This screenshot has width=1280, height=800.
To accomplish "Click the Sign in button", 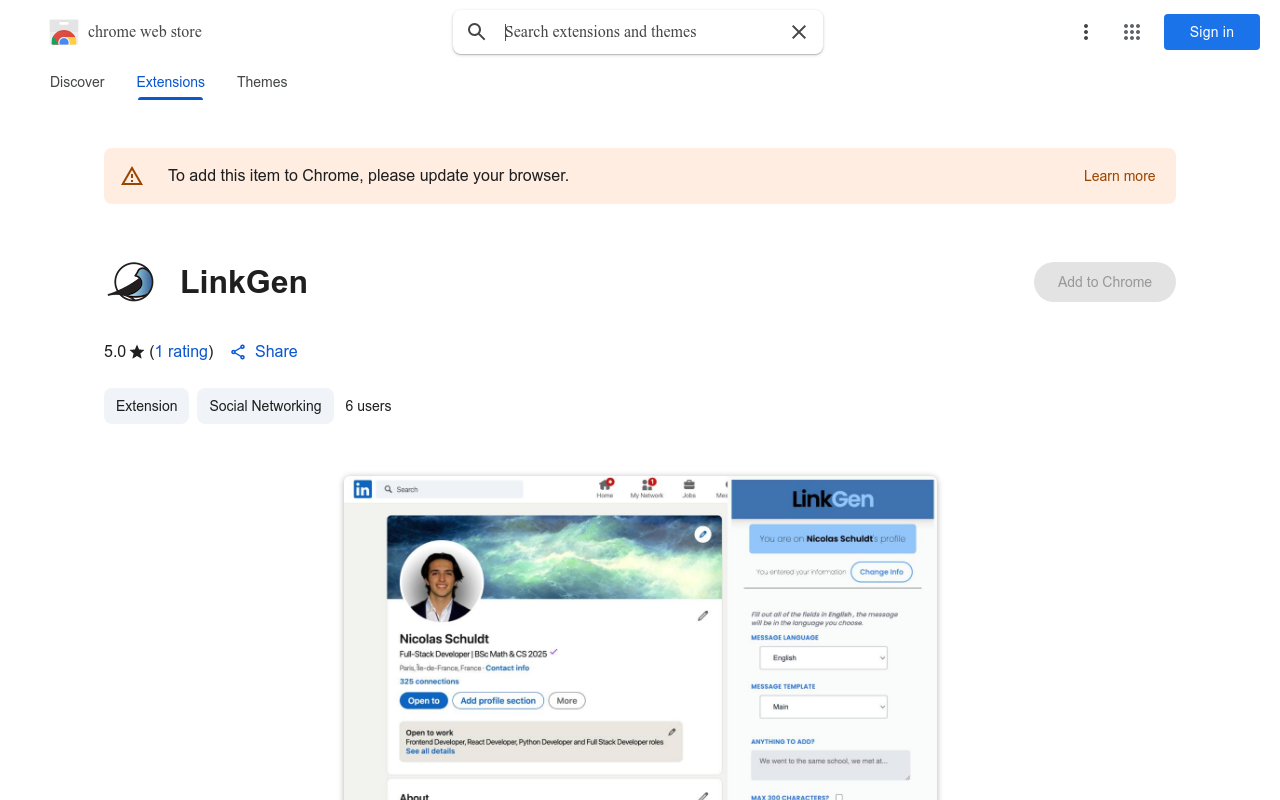I will pos(1212,32).
